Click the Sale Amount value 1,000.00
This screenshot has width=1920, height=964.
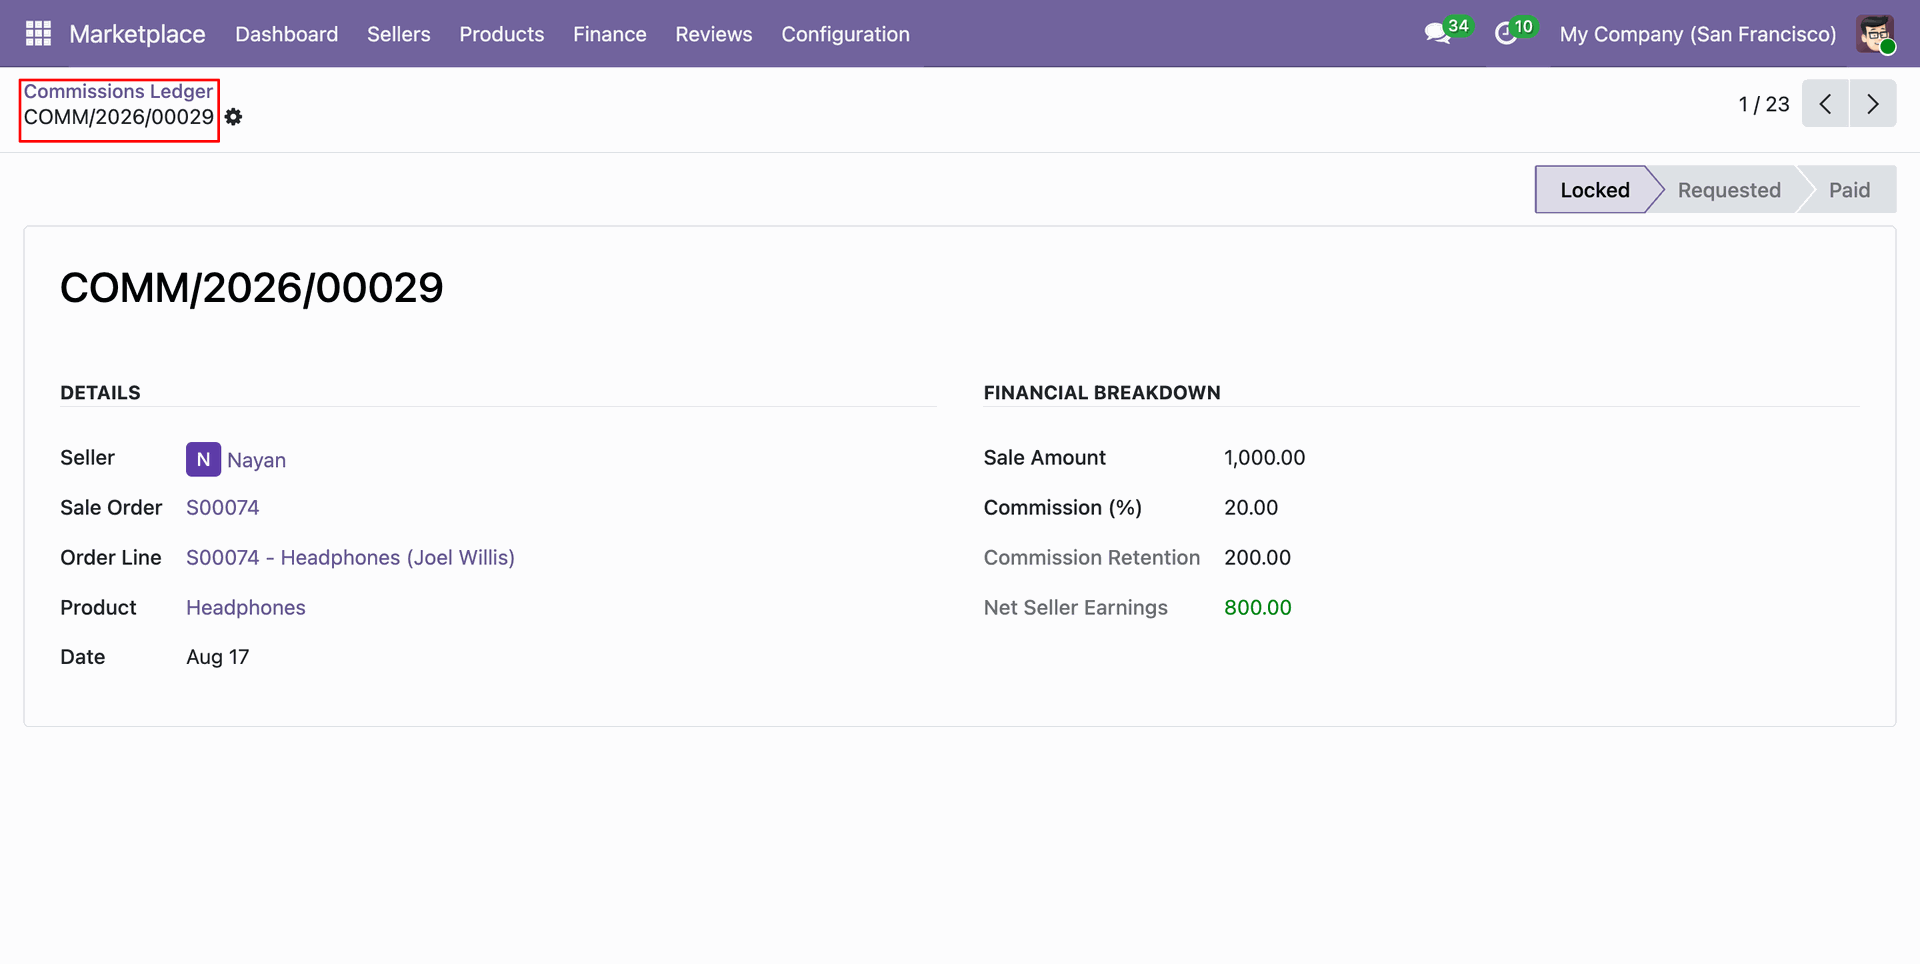tap(1265, 458)
